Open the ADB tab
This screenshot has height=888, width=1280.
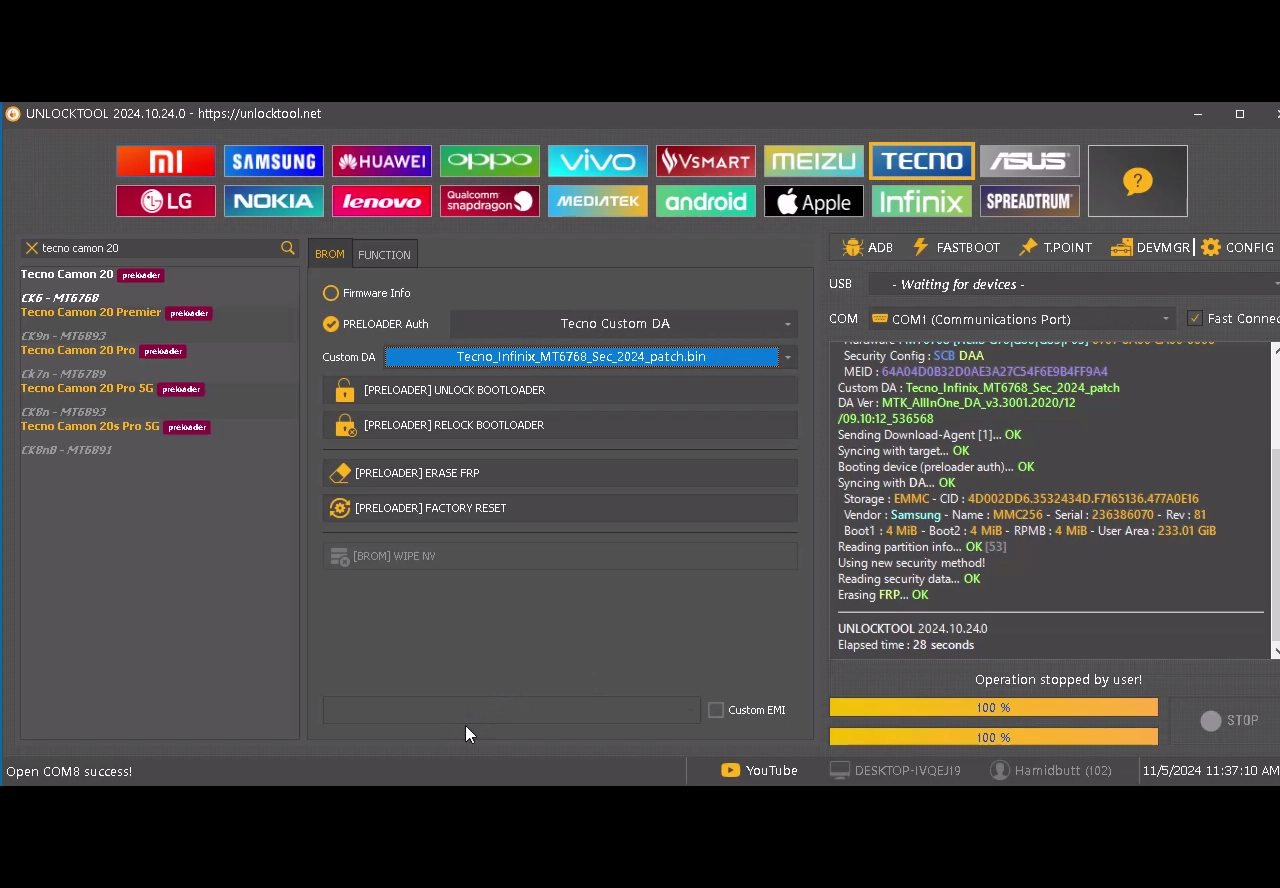(x=868, y=247)
